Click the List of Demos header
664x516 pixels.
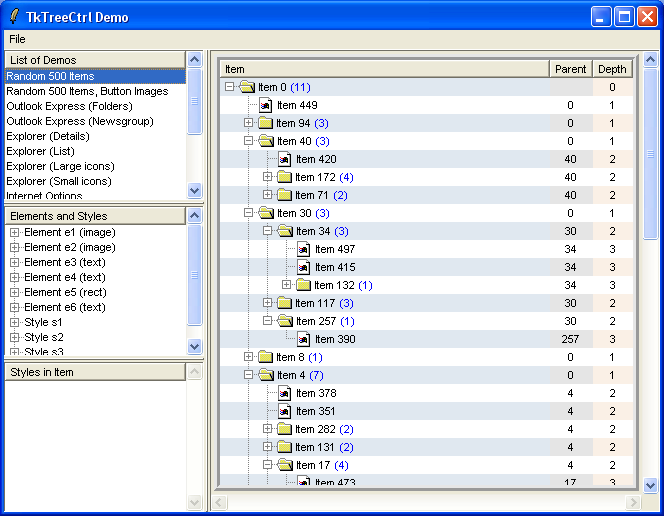click(x=95, y=60)
